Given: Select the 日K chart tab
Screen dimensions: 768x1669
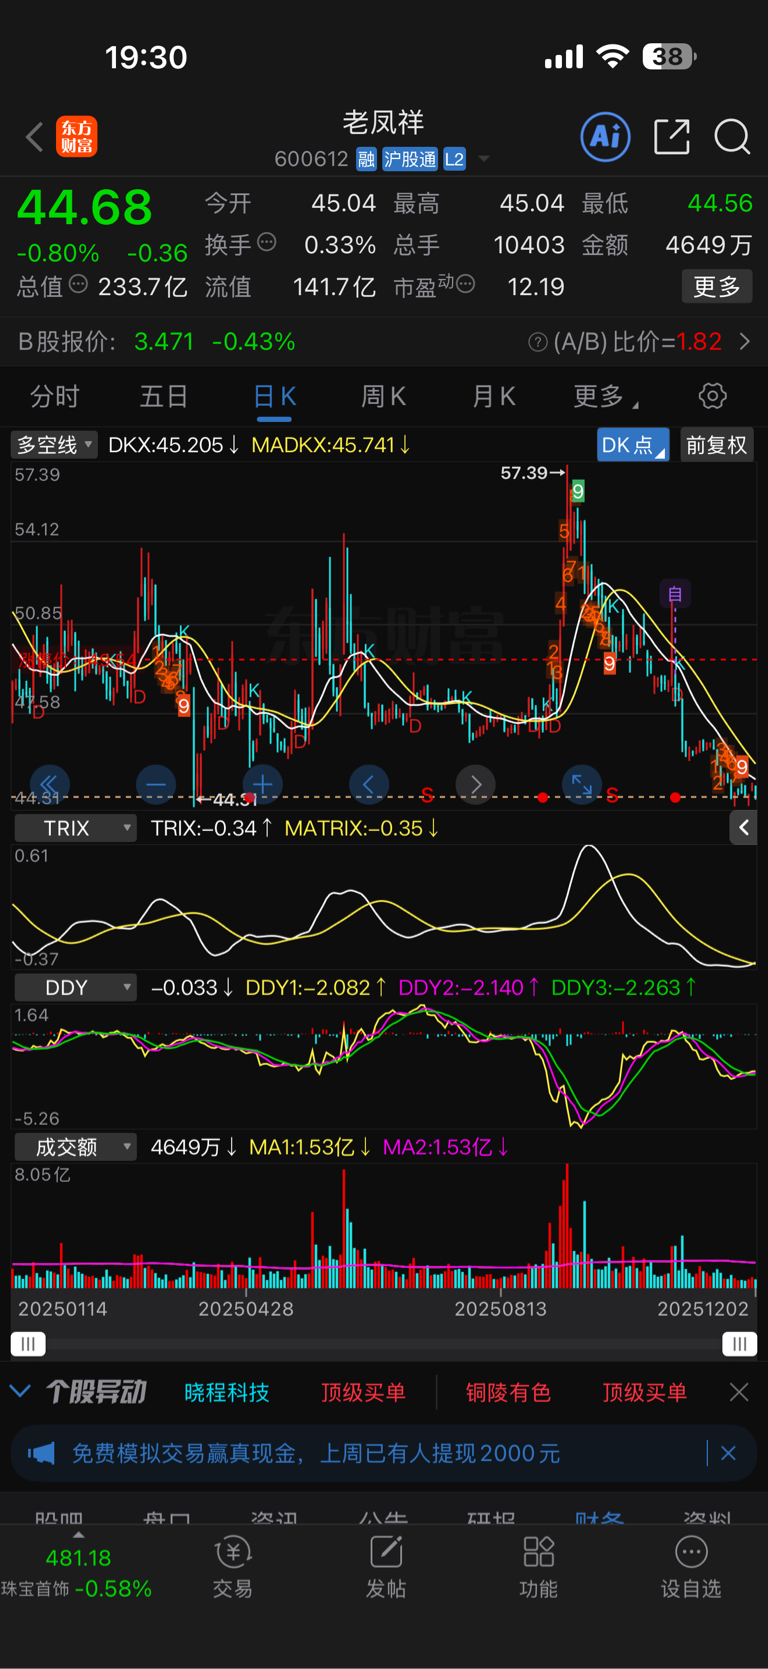Looking at the screenshot, I should pos(274,397).
